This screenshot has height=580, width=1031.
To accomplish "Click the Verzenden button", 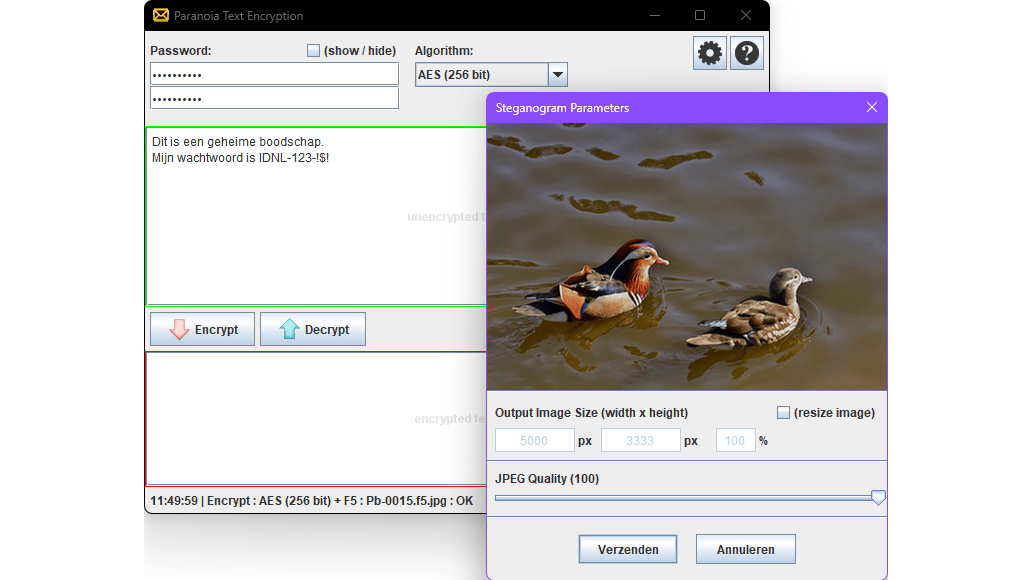I will (628, 549).
